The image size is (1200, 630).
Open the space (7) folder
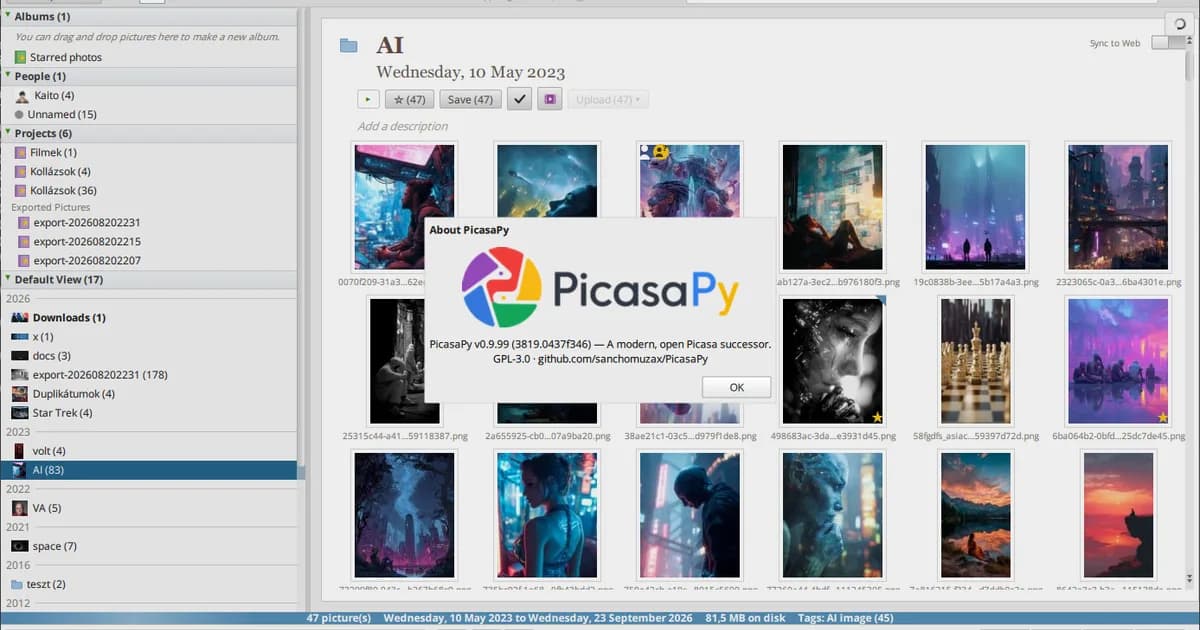click(54, 546)
